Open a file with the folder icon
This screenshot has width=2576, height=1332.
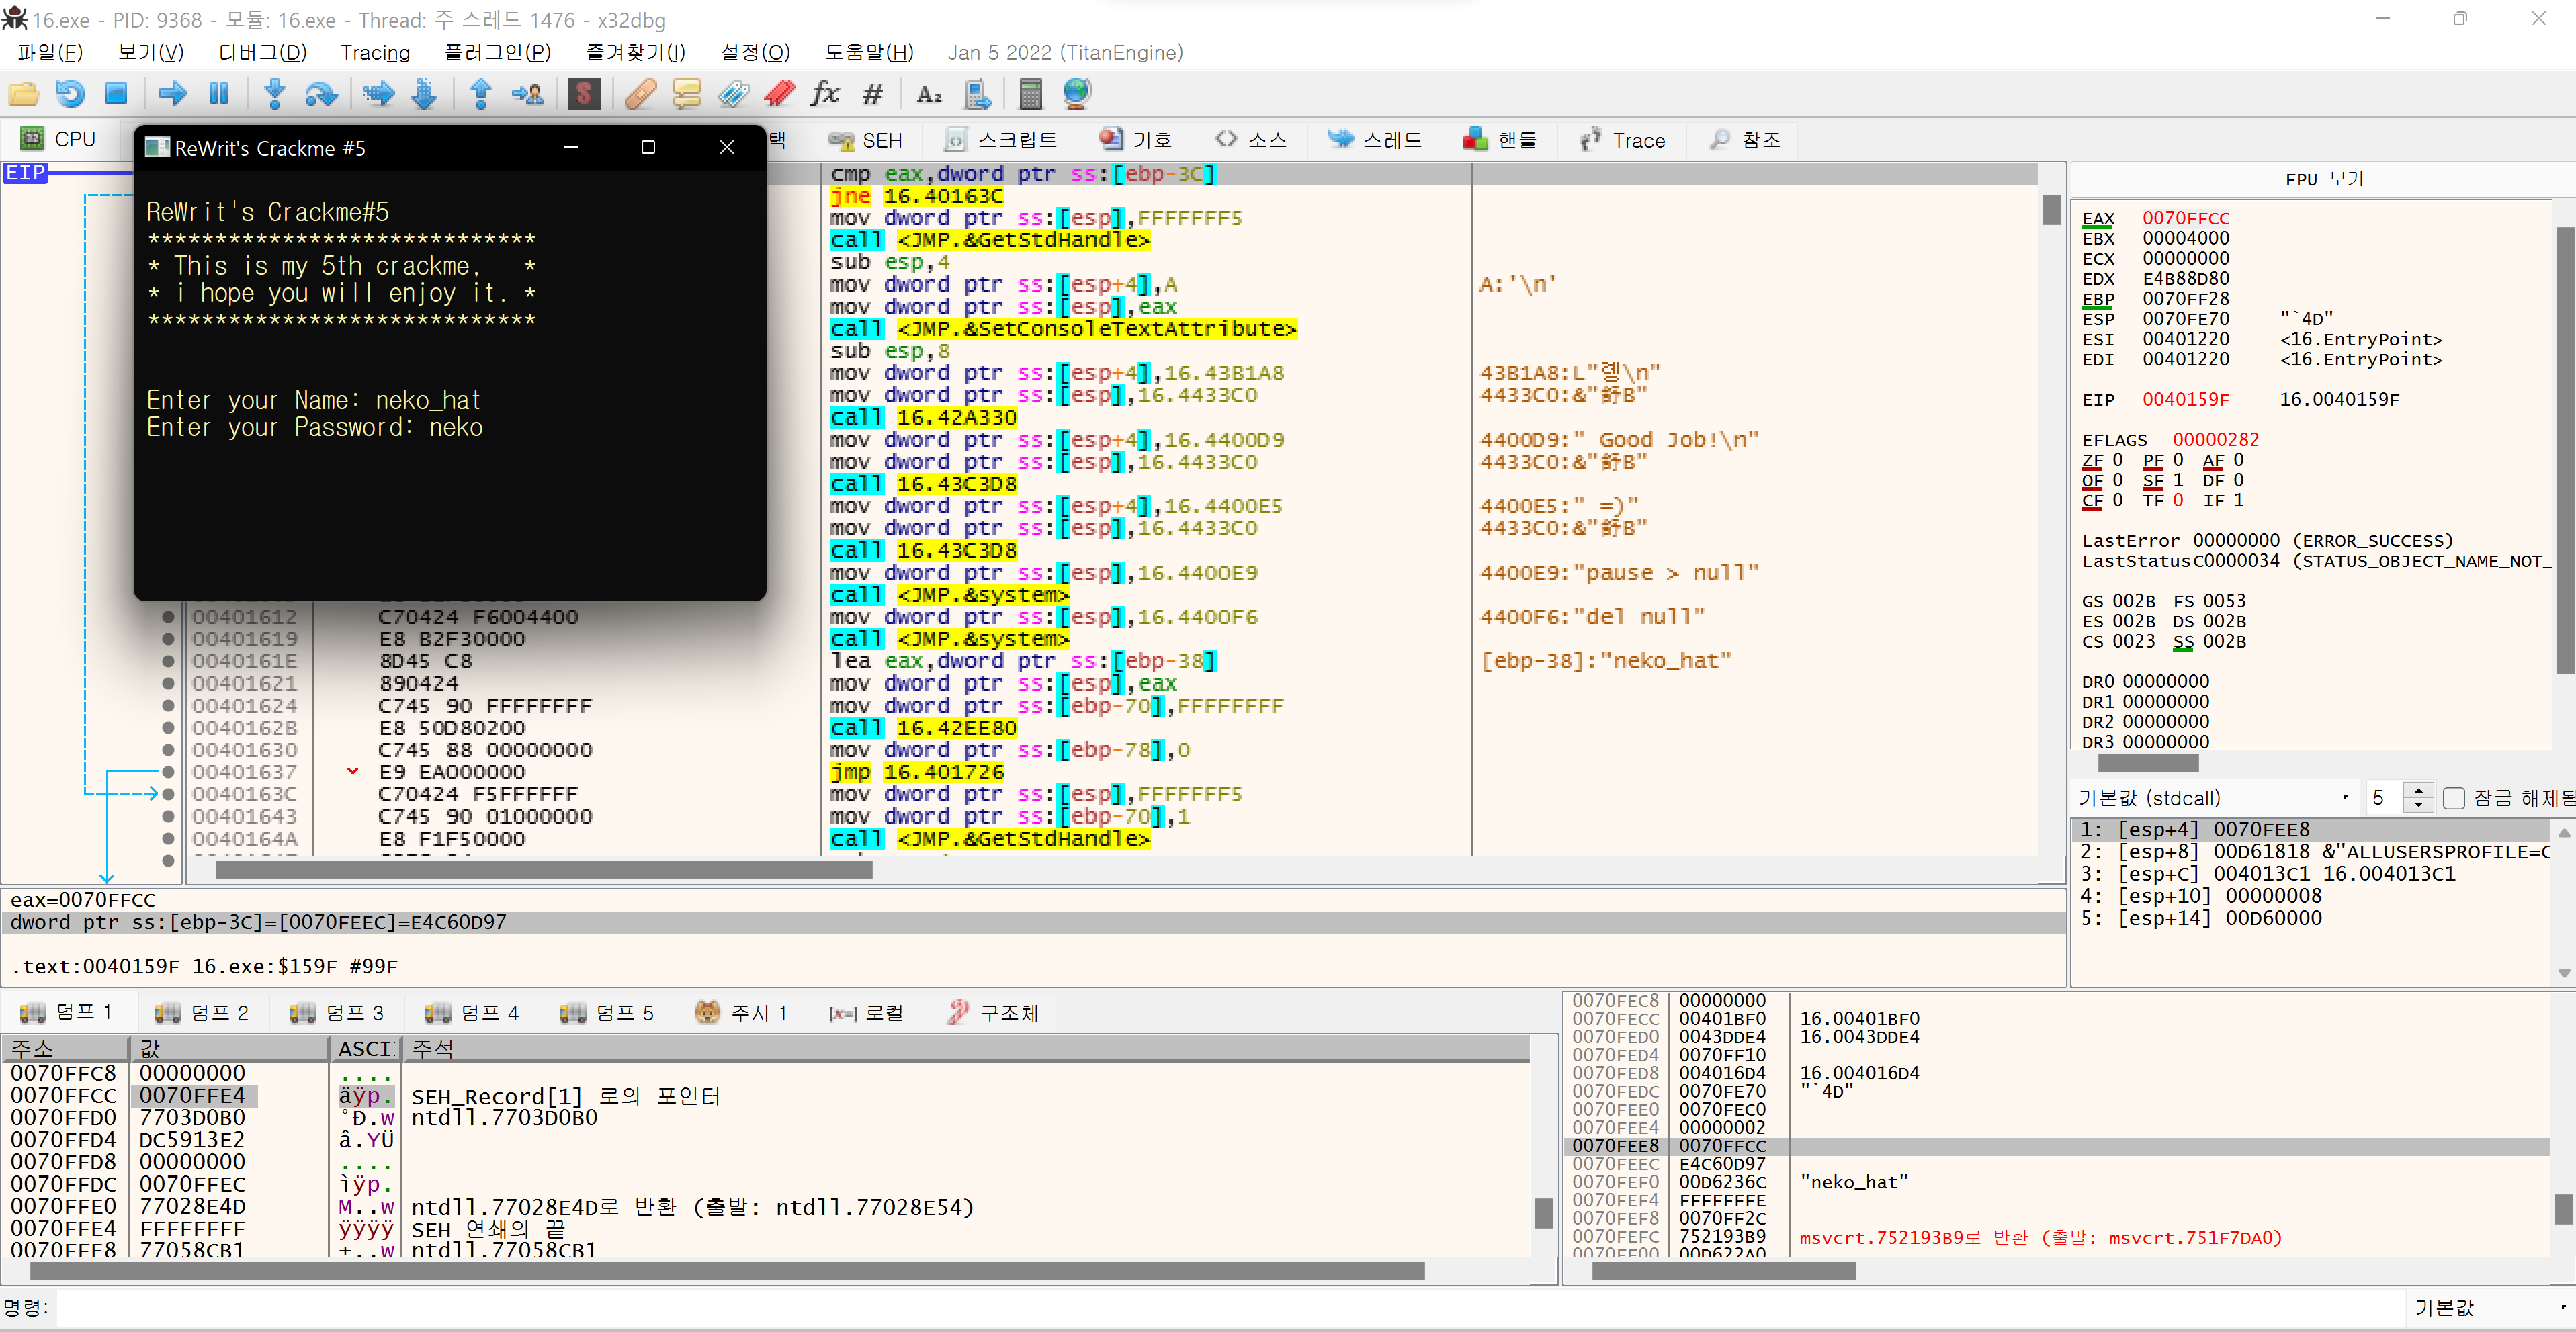tap(23, 94)
